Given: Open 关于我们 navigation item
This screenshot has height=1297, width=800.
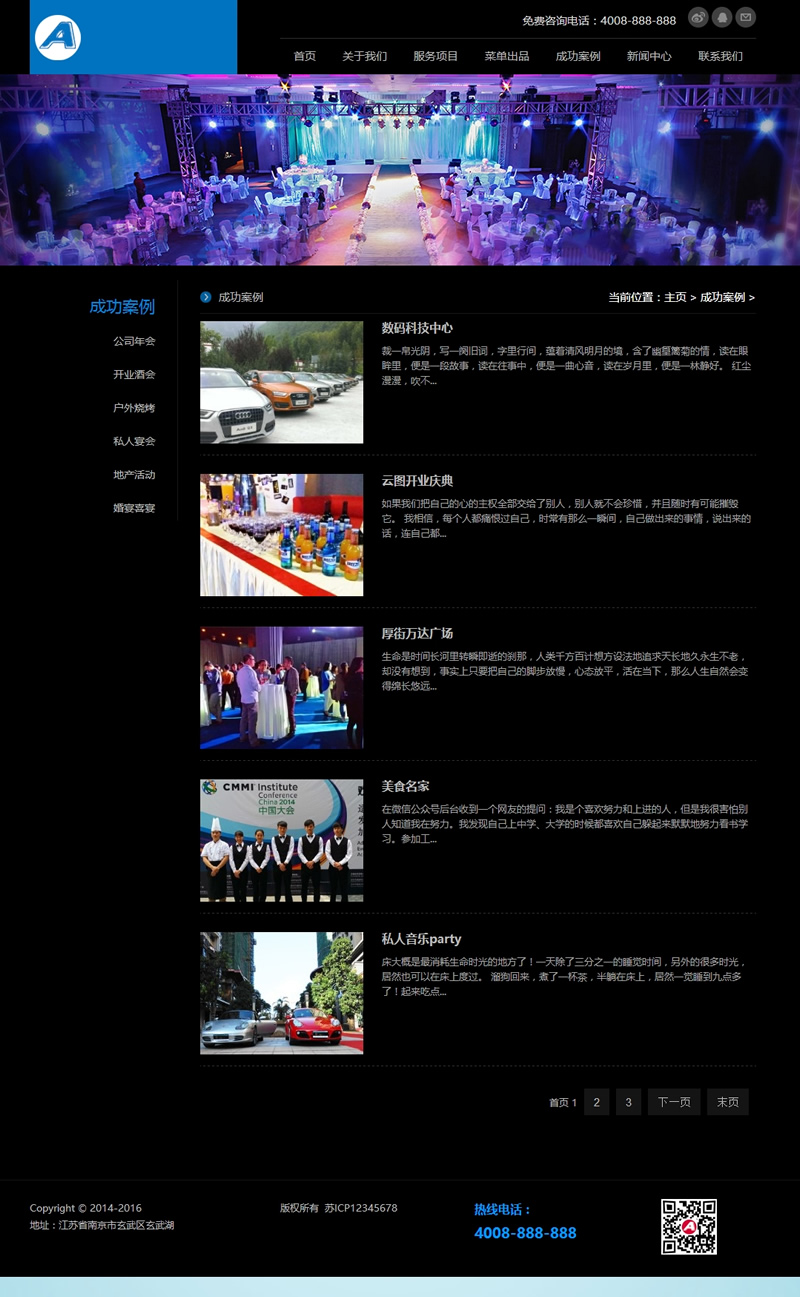Looking at the screenshot, I should tap(364, 56).
